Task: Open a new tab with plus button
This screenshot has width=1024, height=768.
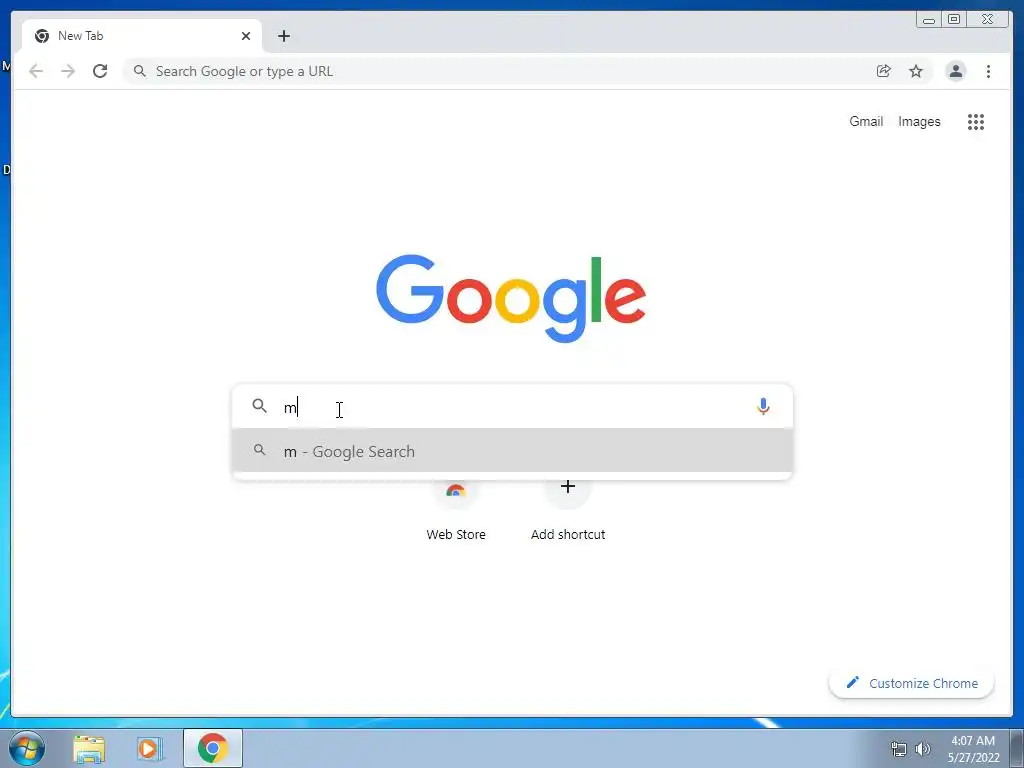Action: 283,36
